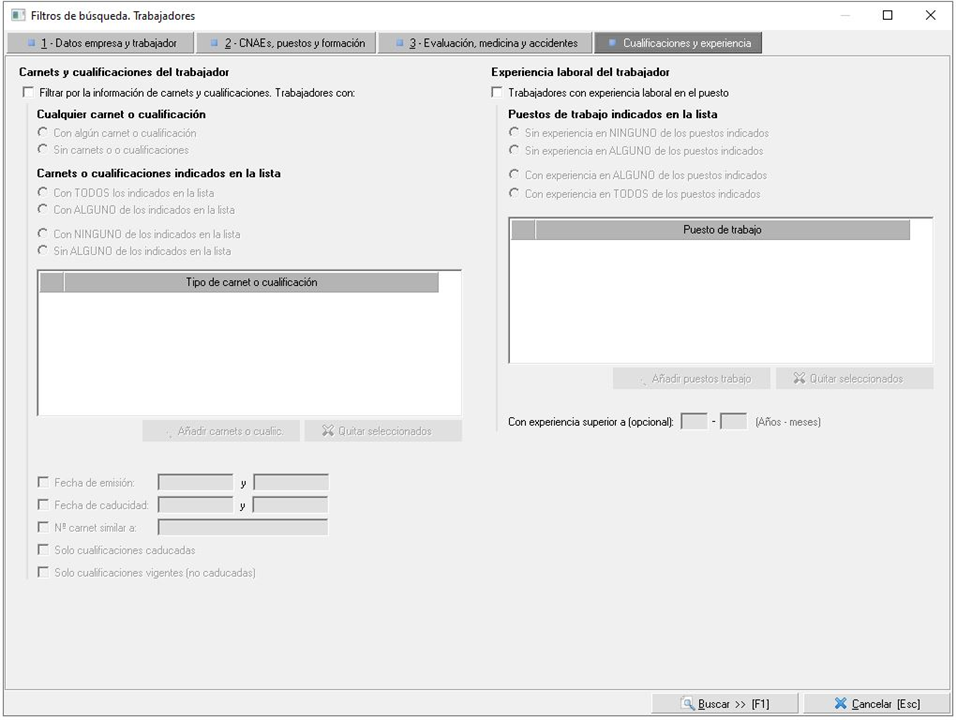Enable Filtrar por la información de carnets checkbox

tap(28, 92)
